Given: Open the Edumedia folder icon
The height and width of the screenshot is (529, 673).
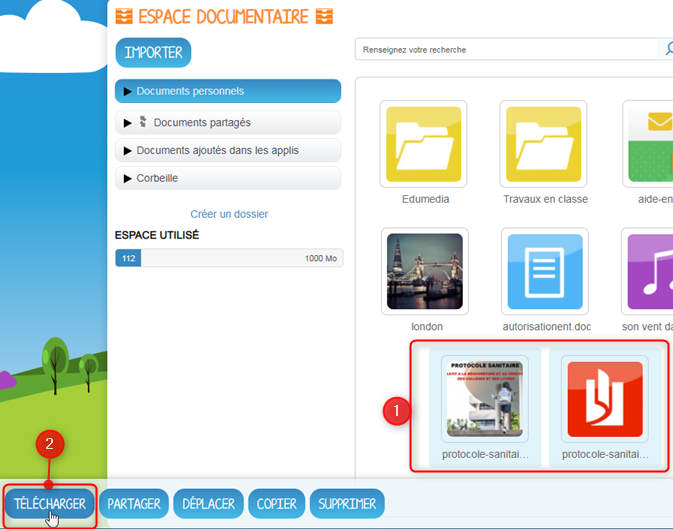Looking at the screenshot, I should tap(424, 144).
